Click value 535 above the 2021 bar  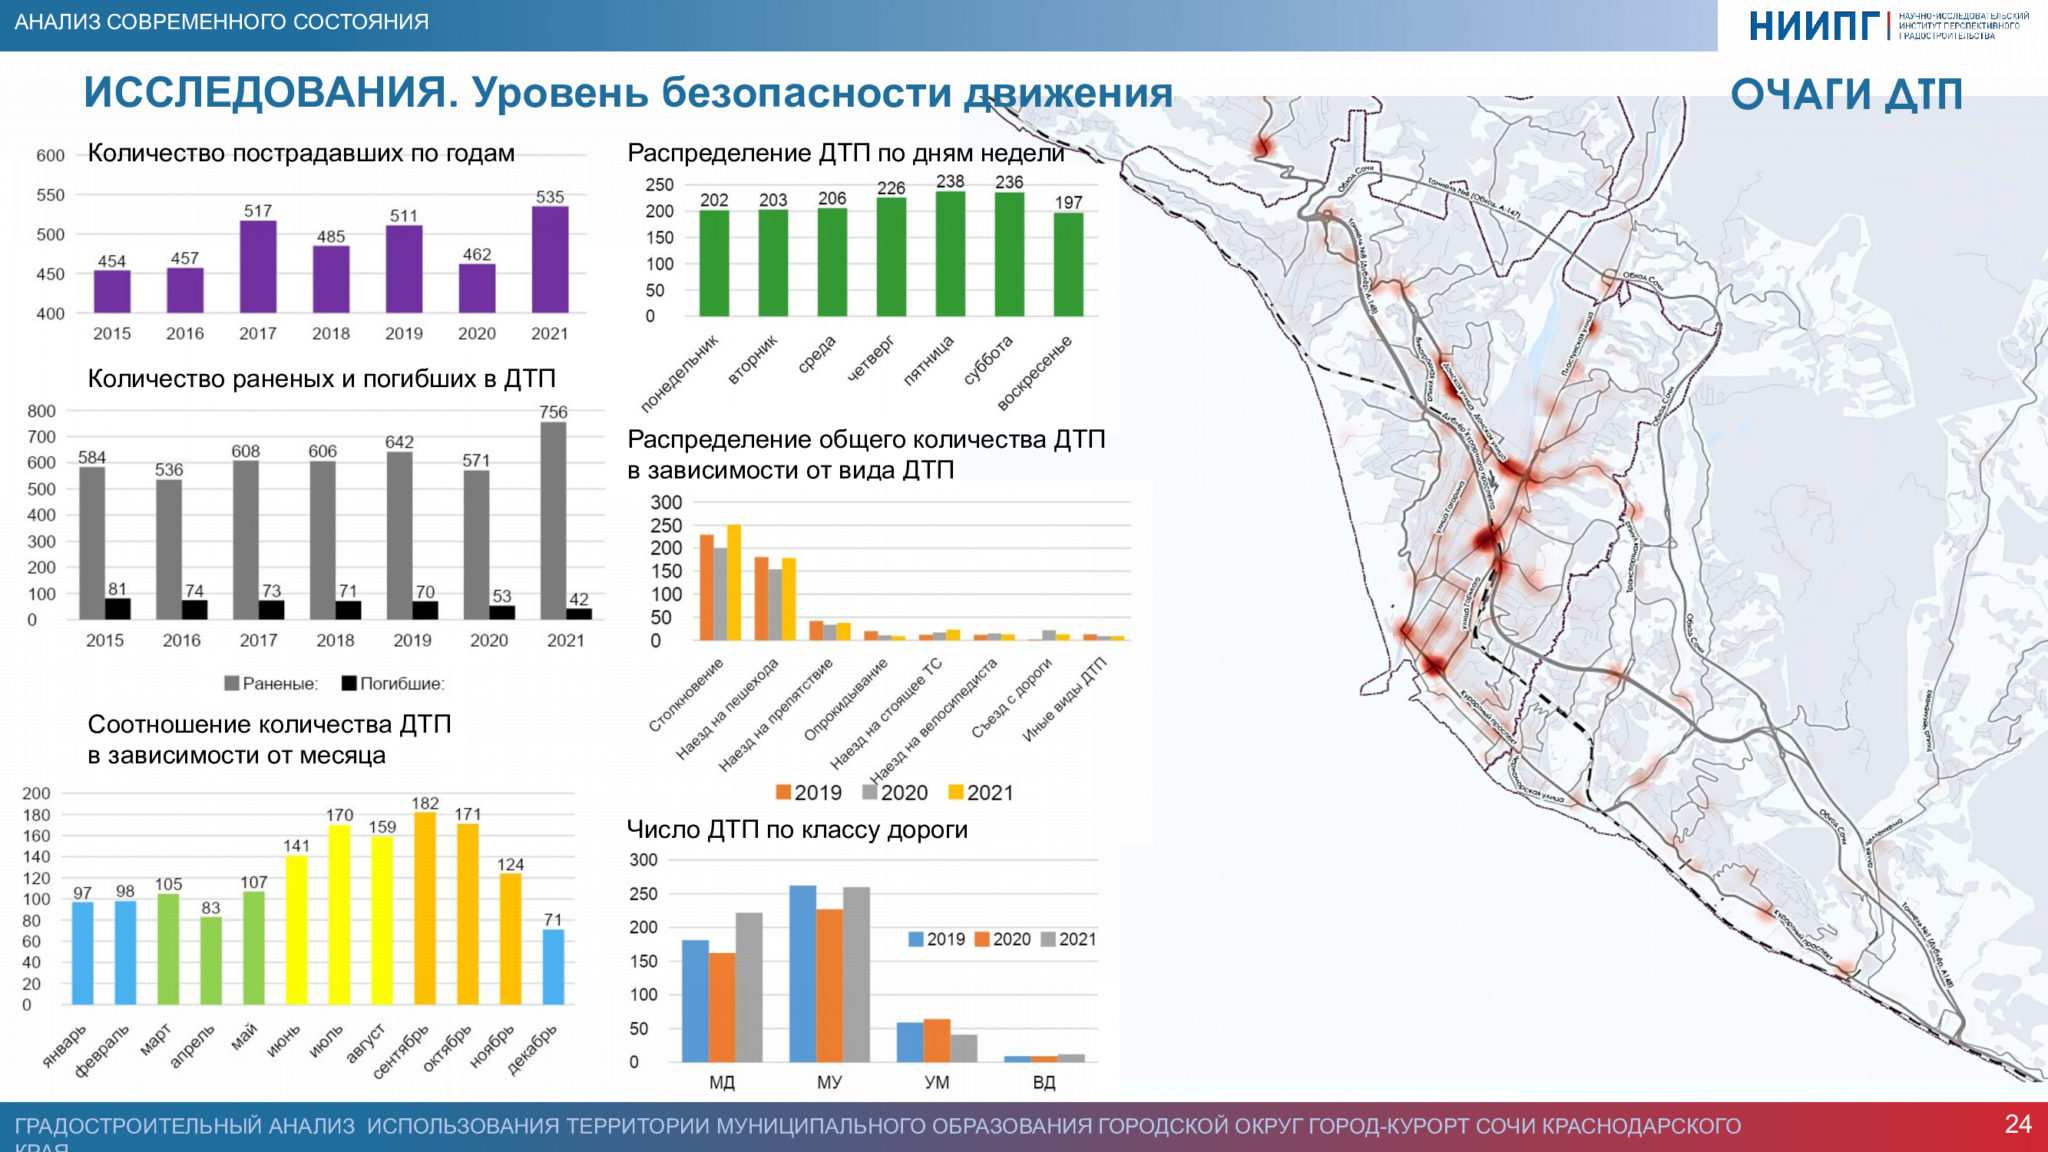(550, 197)
